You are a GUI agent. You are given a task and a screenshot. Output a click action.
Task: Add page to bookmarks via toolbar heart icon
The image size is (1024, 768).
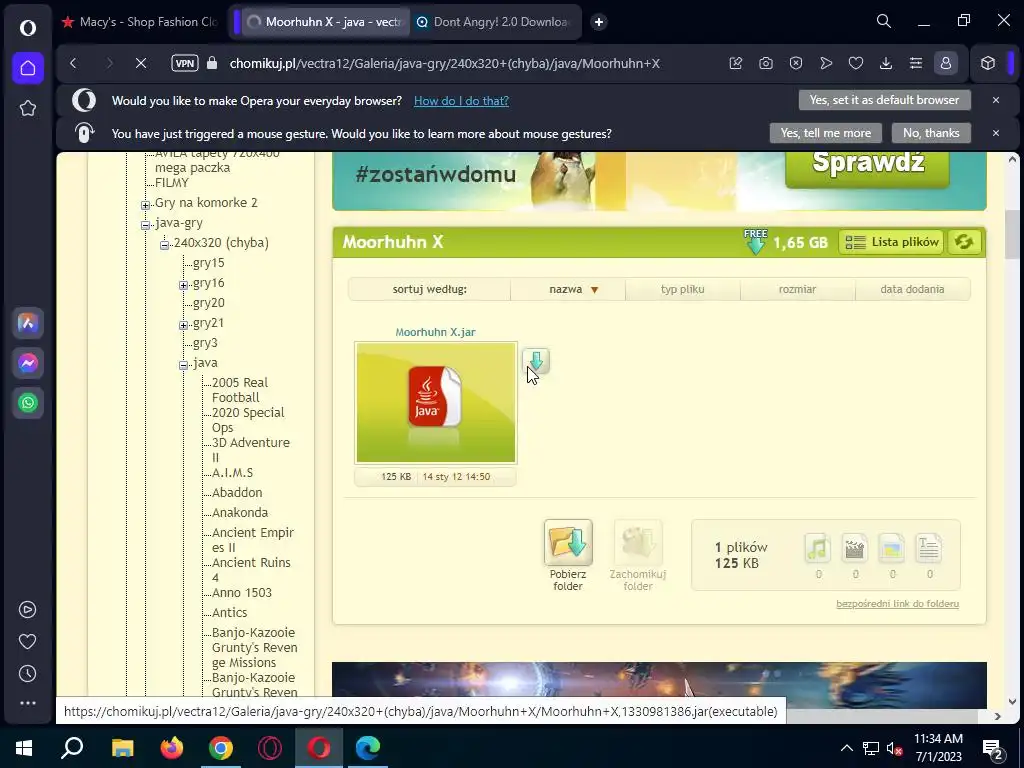point(856,63)
